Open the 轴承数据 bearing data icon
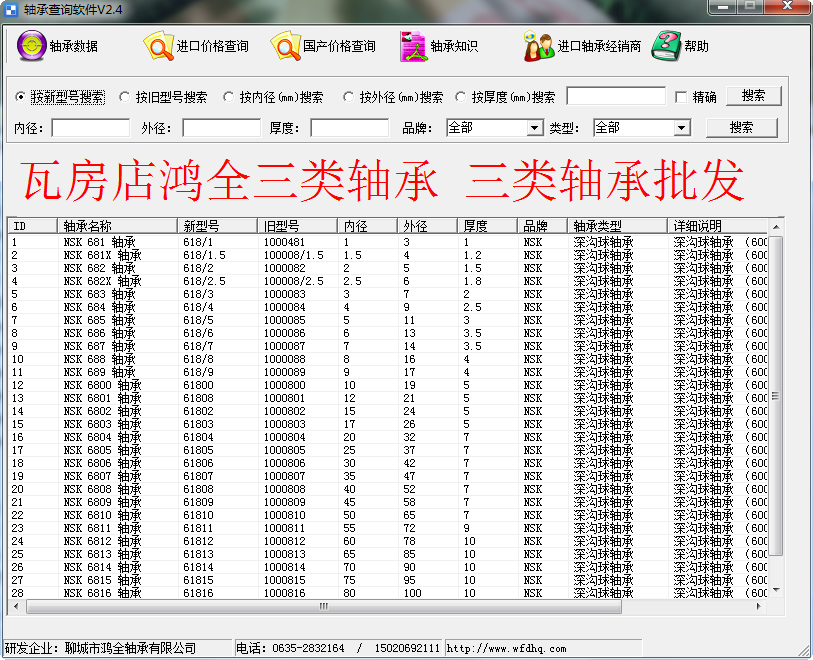Image resolution: width=813 pixels, height=660 pixels. coord(32,46)
